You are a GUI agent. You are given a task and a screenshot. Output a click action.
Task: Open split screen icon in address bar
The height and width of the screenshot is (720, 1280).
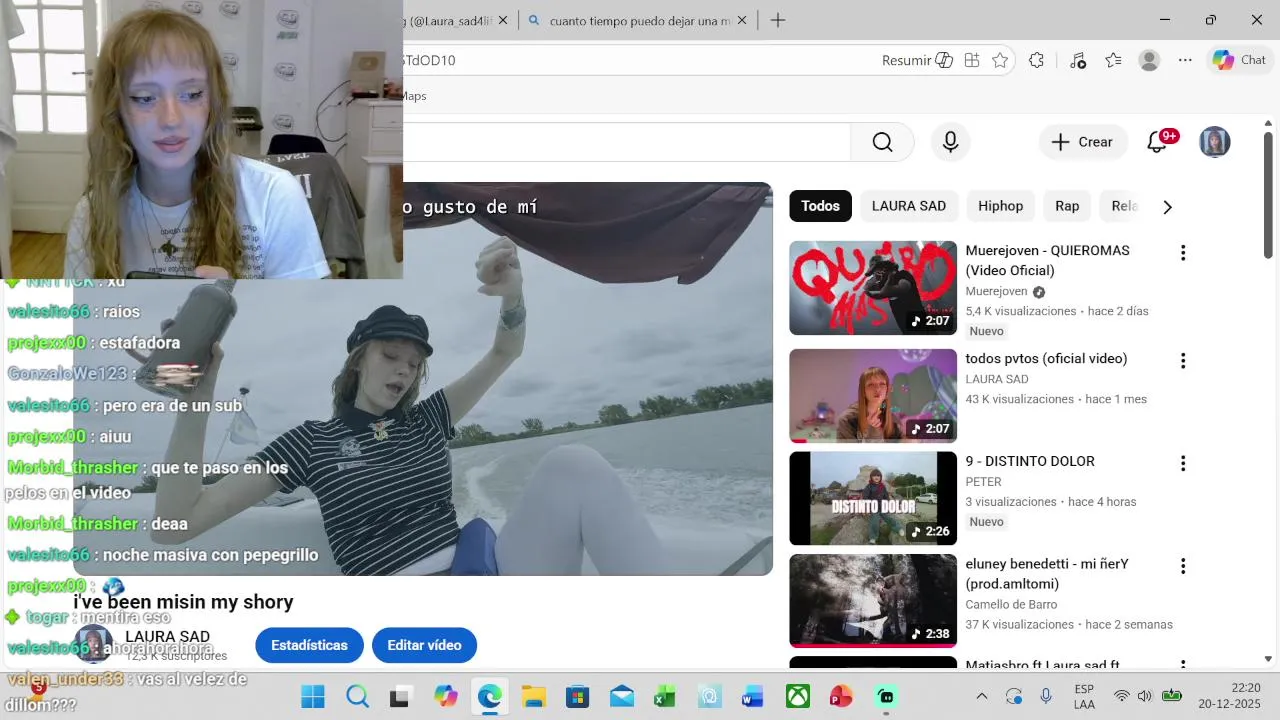pyautogui.click(x=972, y=60)
